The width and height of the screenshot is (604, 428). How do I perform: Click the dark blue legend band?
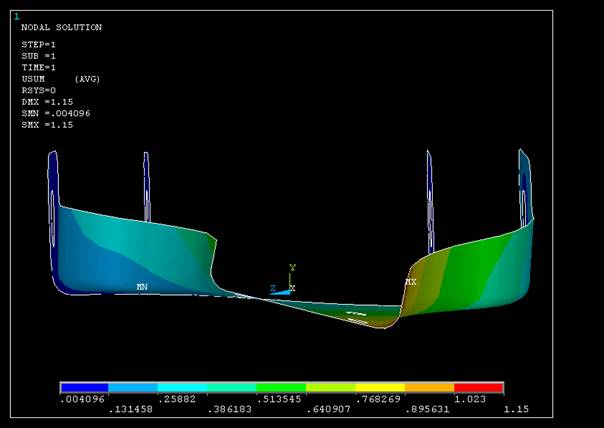[x=84, y=388]
